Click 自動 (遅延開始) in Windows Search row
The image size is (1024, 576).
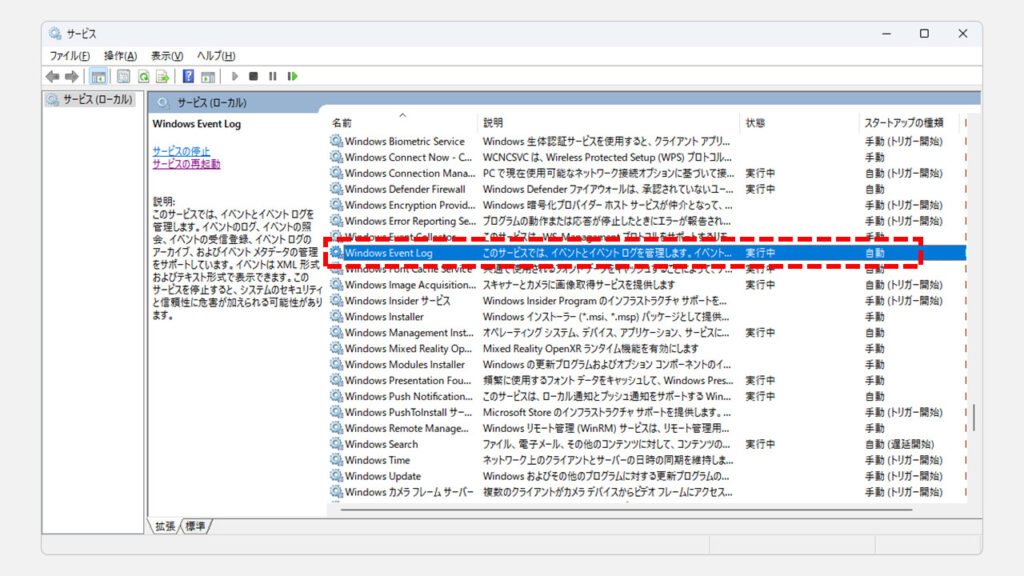pyautogui.click(x=899, y=444)
